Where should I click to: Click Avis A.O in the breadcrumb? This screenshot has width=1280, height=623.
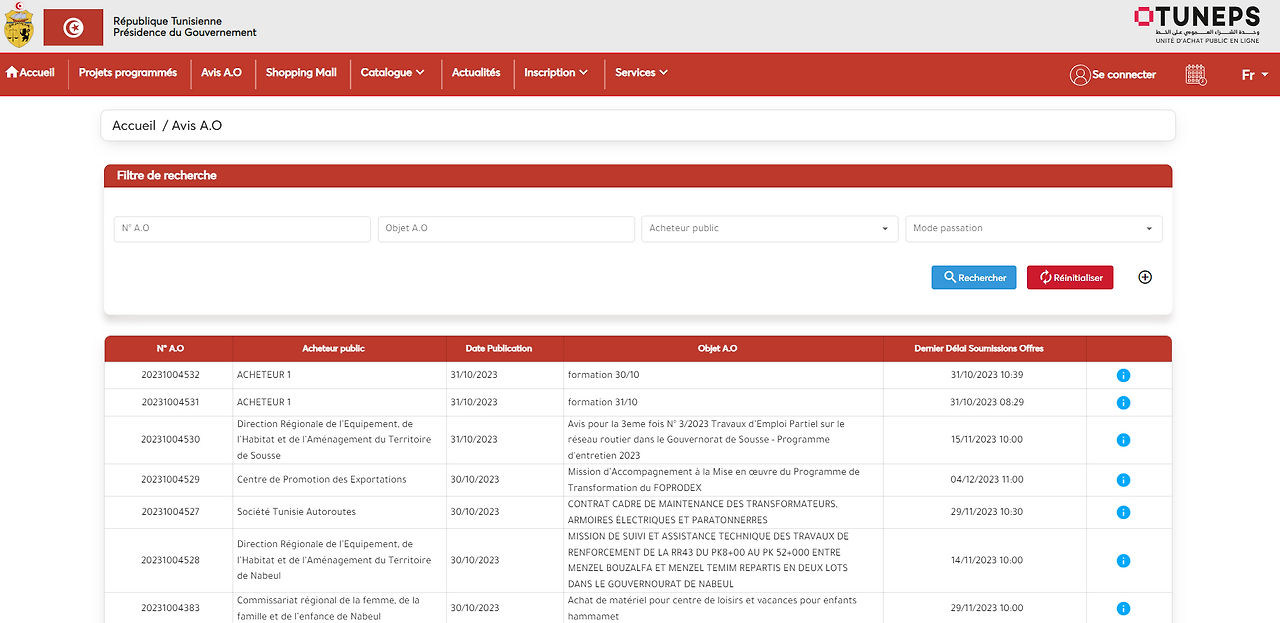[197, 126]
